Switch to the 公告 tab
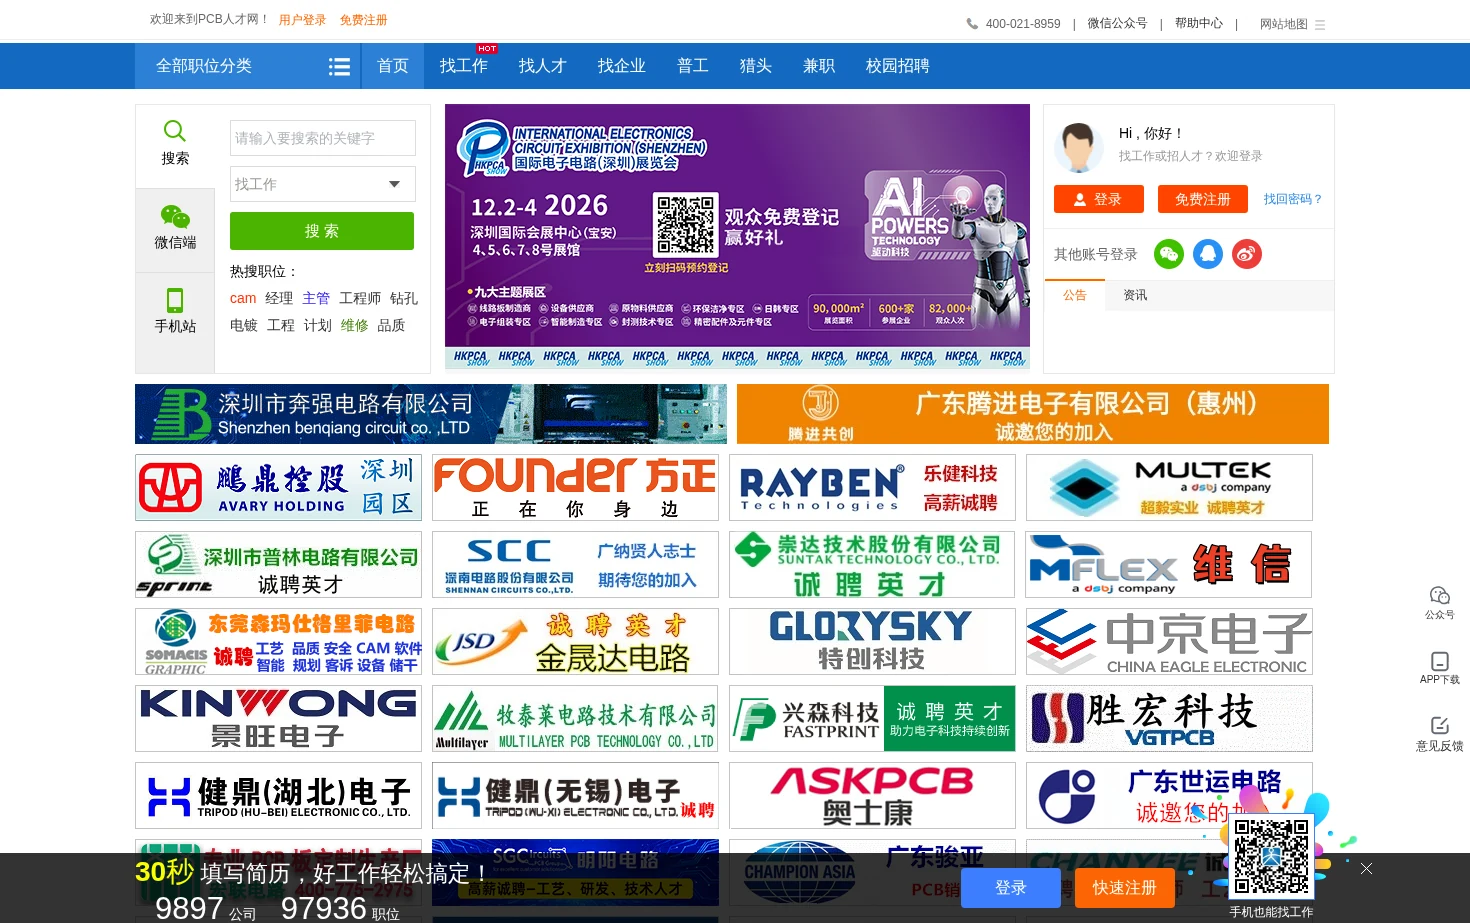This screenshot has width=1470, height=923. click(1075, 295)
